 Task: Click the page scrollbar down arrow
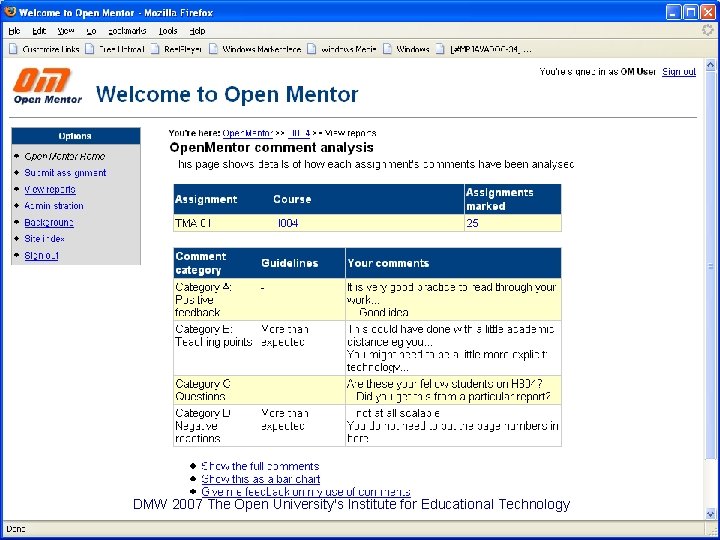pos(710,514)
